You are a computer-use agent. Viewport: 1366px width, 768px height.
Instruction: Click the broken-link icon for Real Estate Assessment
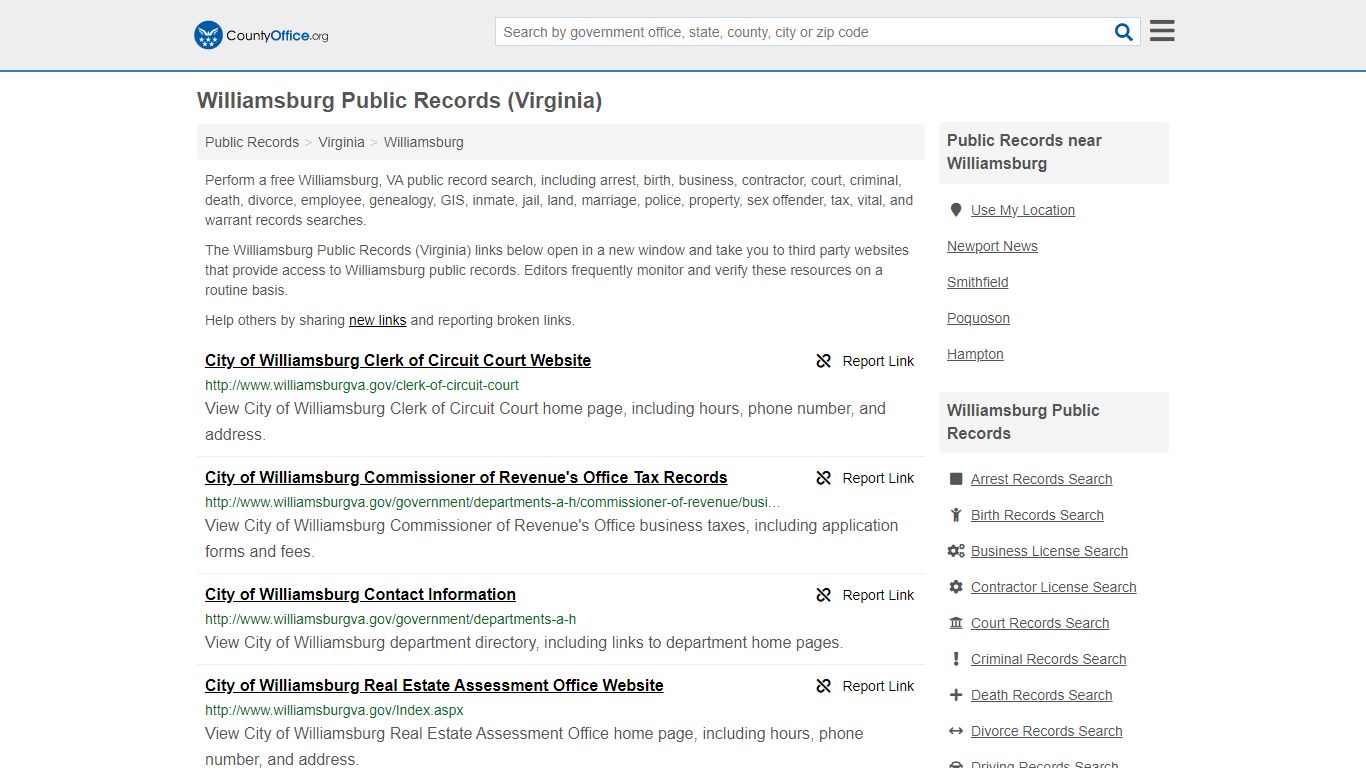(824, 686)
